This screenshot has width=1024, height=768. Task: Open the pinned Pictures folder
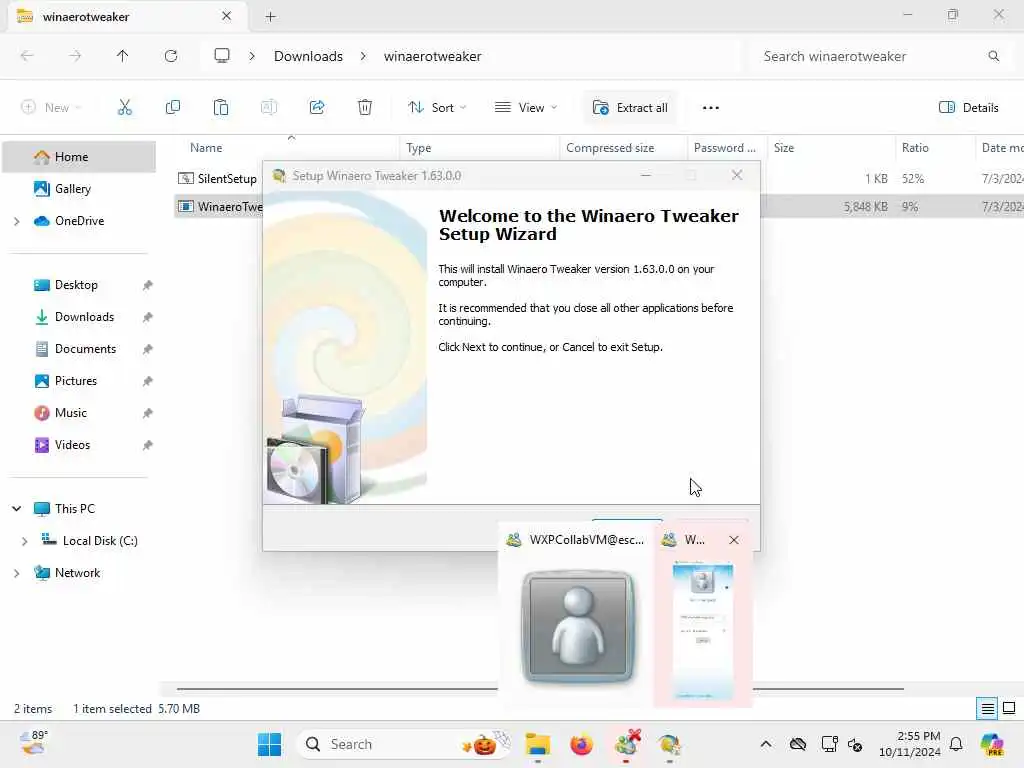(x=78, y=381)
